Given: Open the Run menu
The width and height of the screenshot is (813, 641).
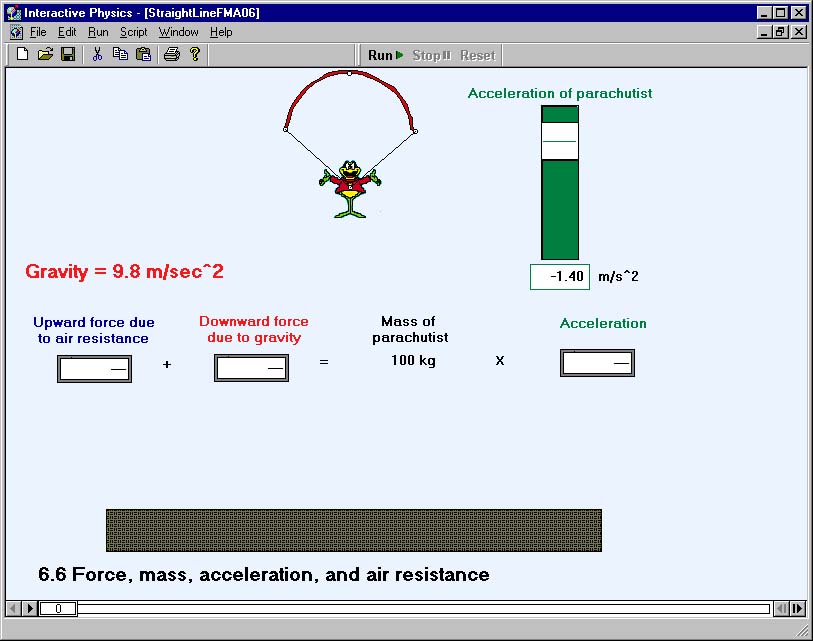Looking at the screenshot, I should 98,32.
